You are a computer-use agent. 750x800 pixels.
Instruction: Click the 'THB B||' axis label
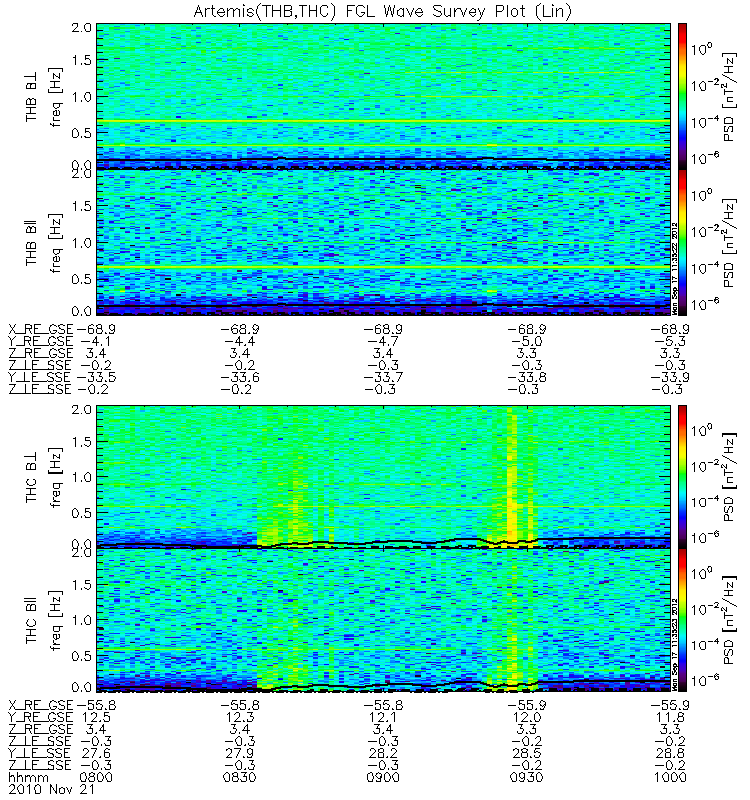[32, 243]
